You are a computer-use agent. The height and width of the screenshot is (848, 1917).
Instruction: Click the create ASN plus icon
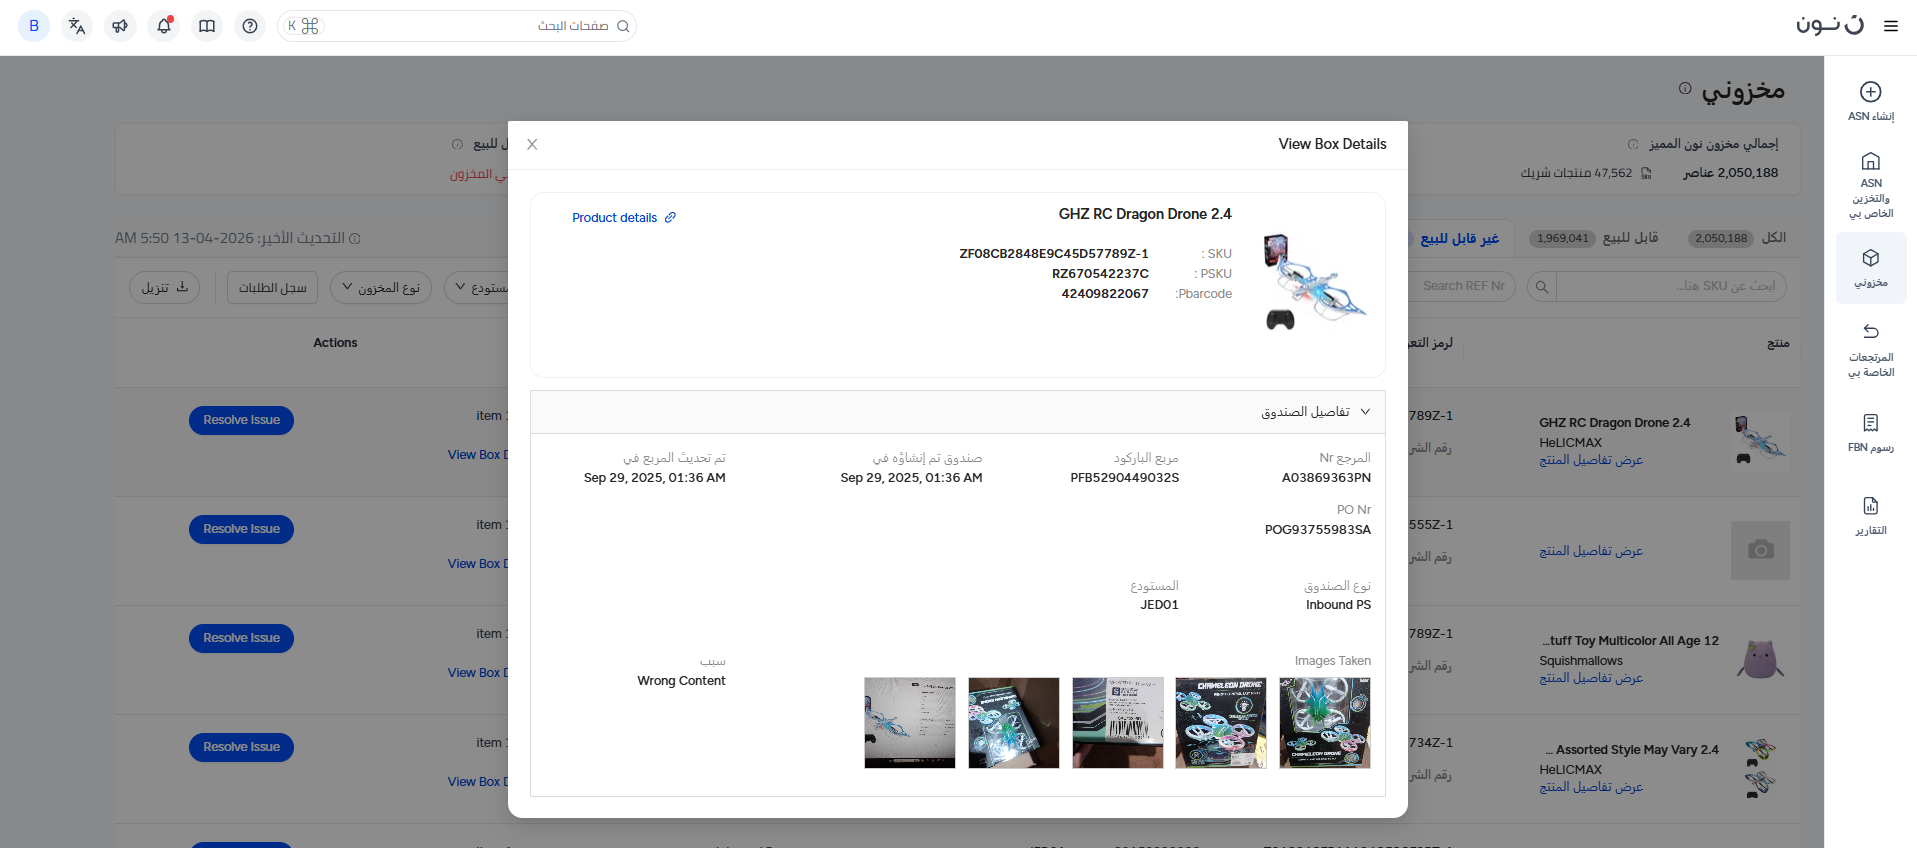click(x=1870, y=92)
